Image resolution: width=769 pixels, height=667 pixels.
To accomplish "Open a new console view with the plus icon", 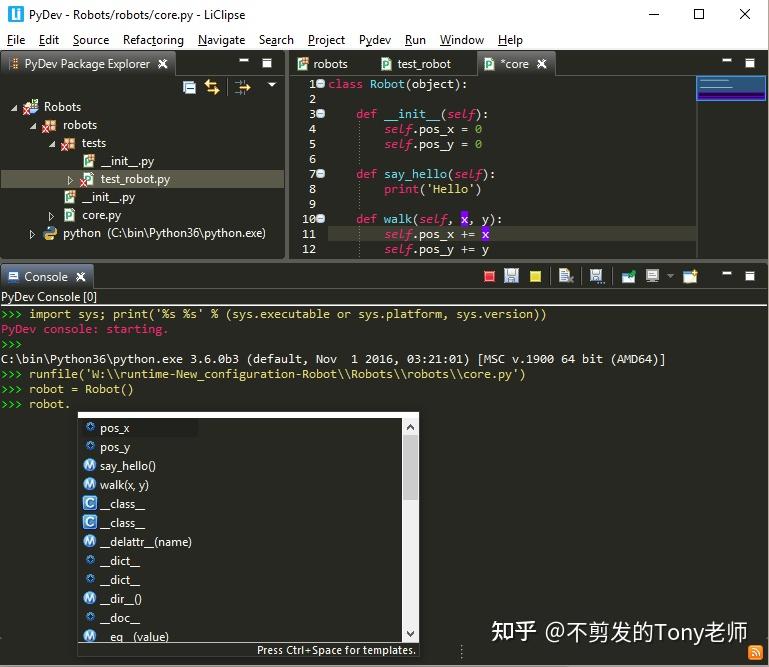I will click(x=691, y=276).
